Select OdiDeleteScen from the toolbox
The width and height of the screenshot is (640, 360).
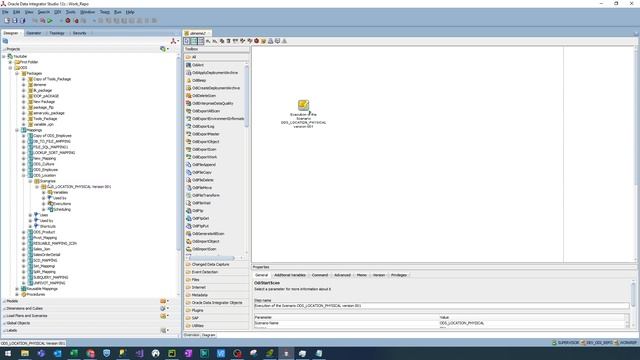point(204,96)
